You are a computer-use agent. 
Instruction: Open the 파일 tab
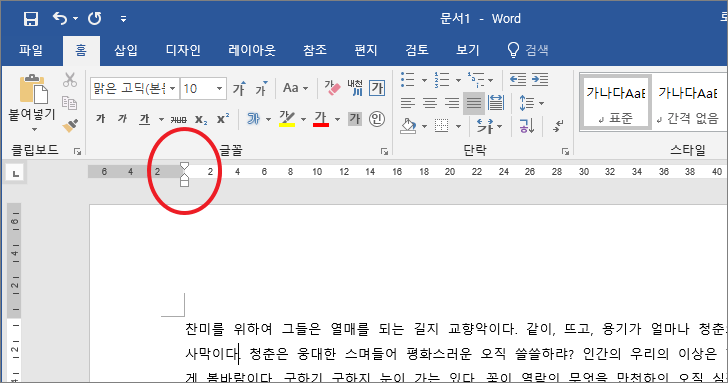click(31, 50)
